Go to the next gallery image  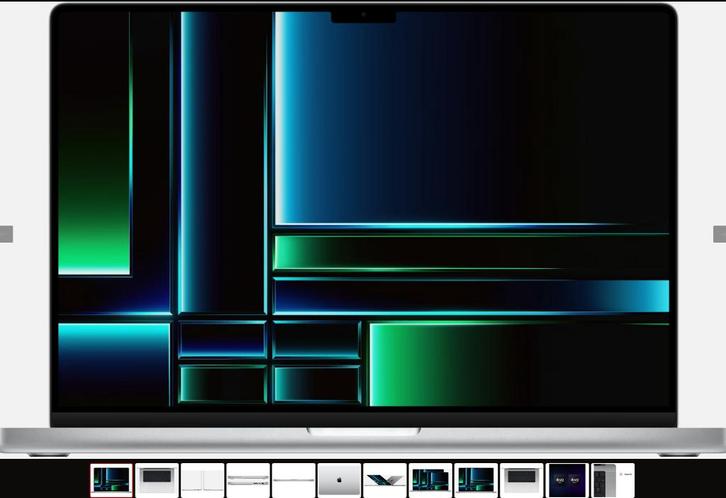(719, 234)
